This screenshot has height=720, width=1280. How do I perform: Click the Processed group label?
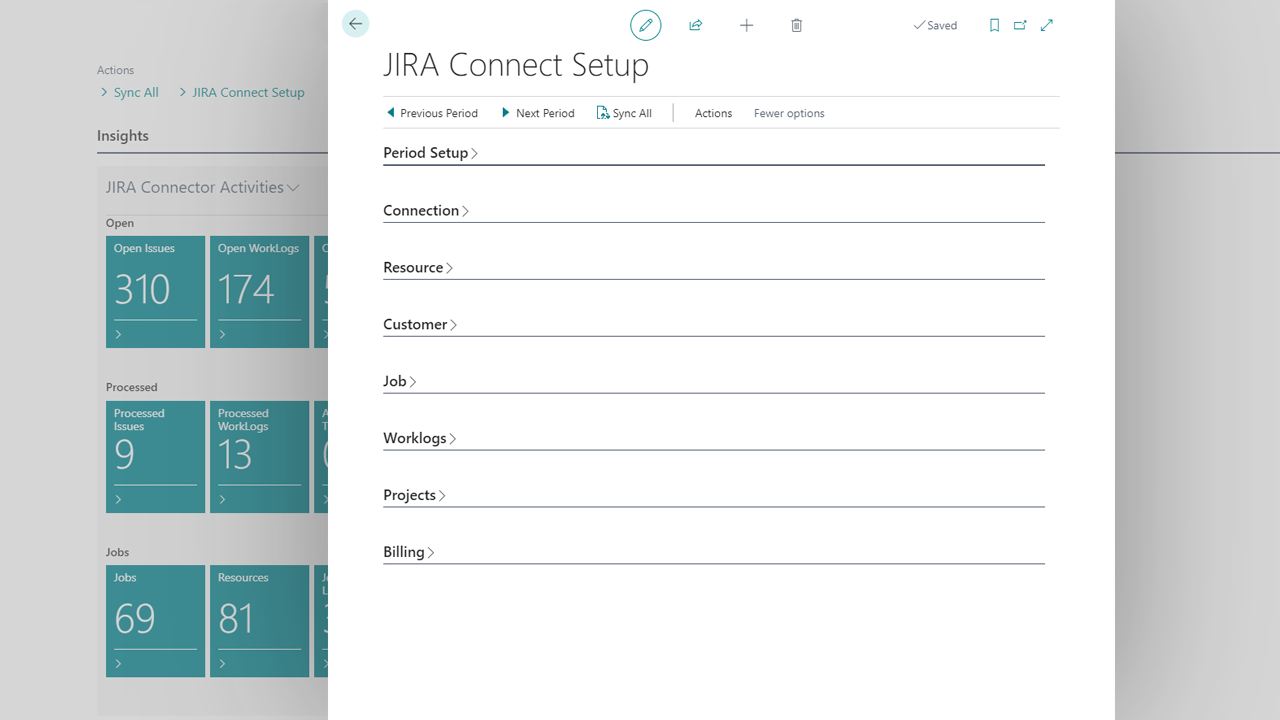(132, 387)
